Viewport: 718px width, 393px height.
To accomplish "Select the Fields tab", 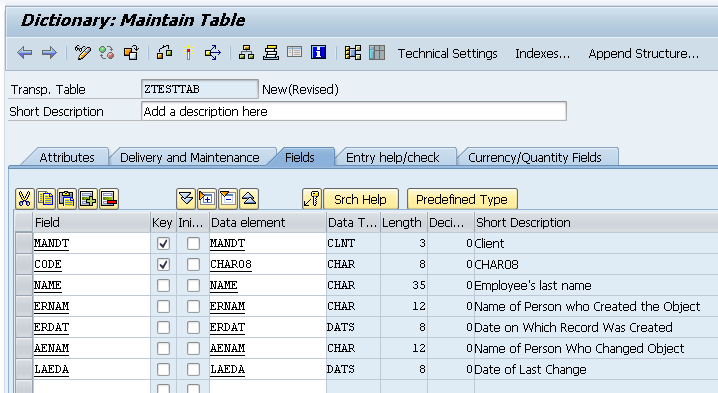I will (300, 157).
